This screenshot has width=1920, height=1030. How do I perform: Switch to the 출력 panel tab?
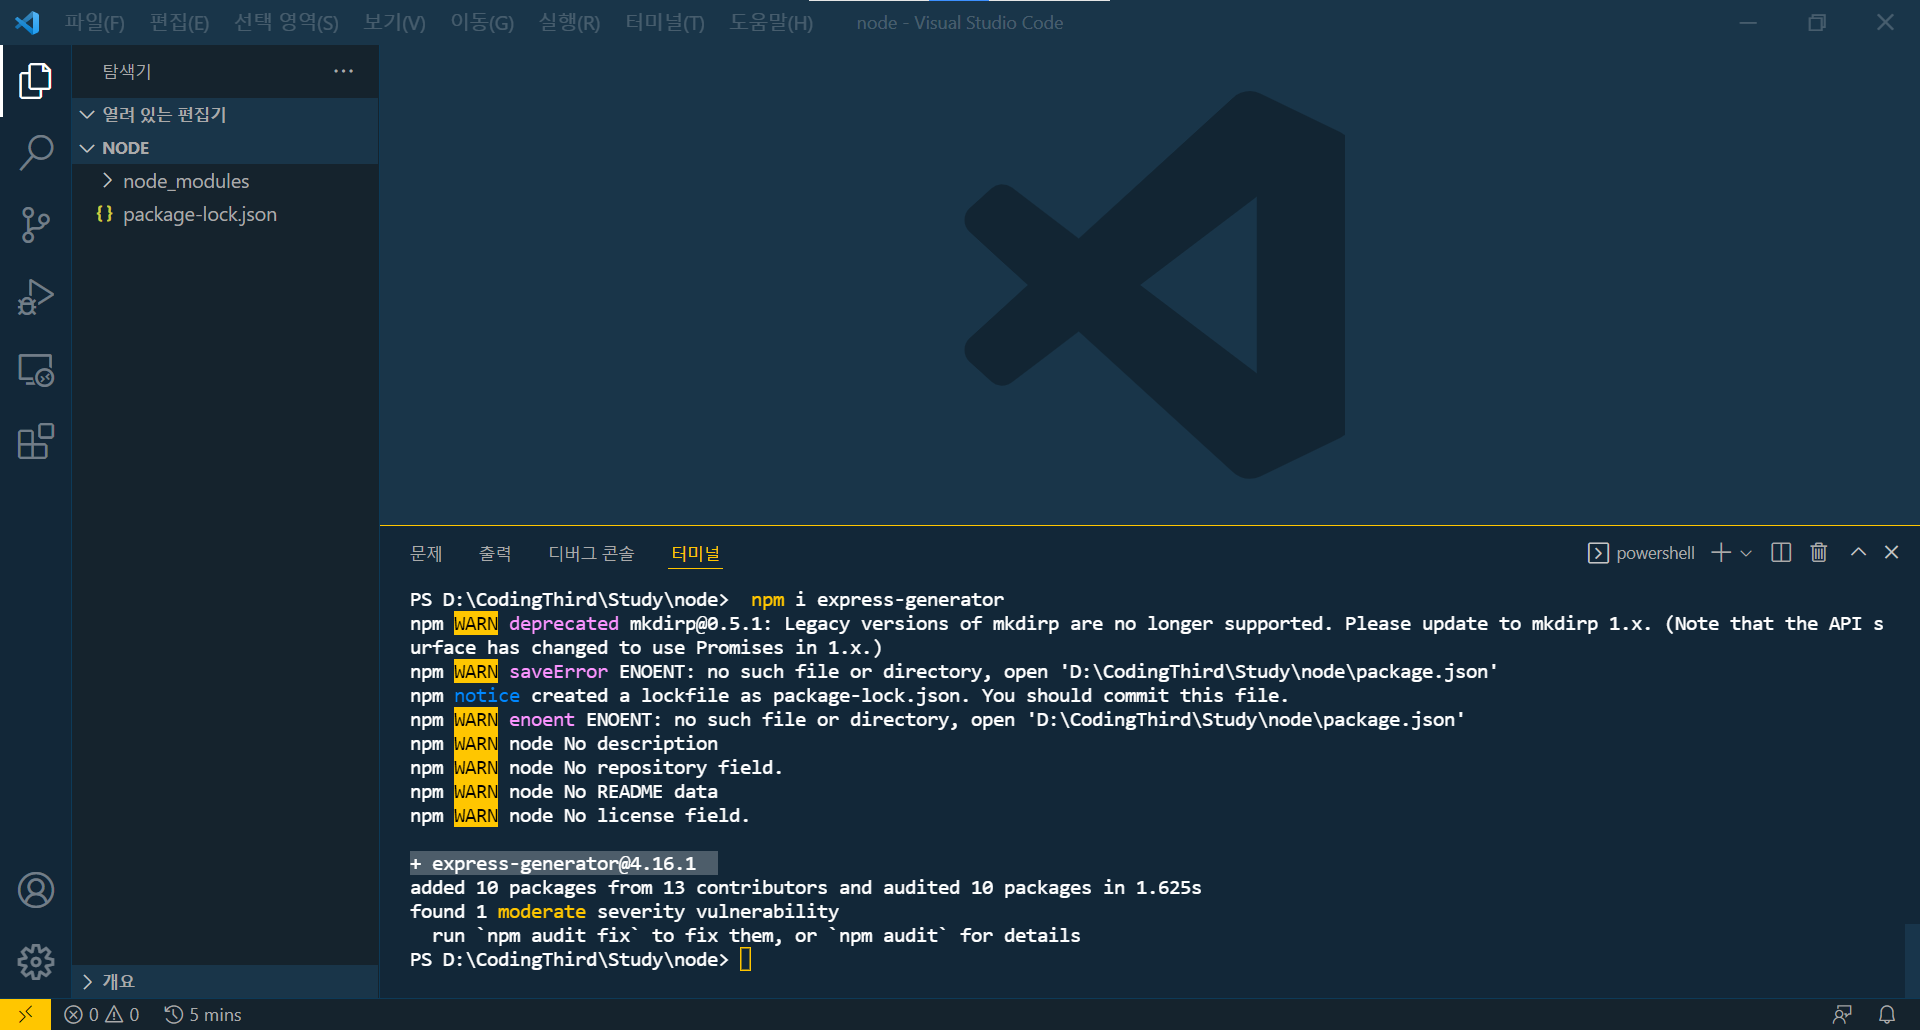495,553
